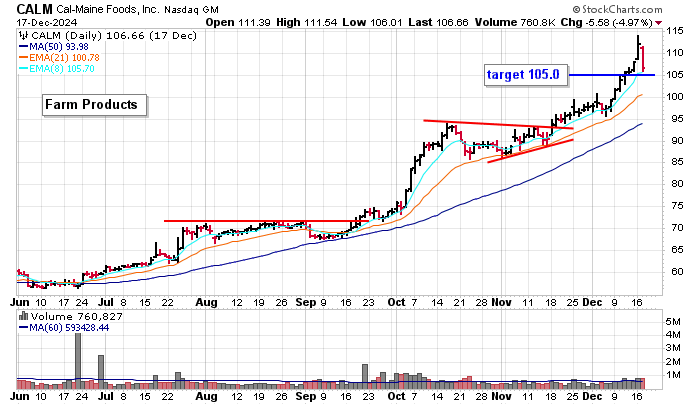Click Oct on the price panel's date axis
Image resolution: width=700 pixels, height=405 pixels.
(x=396, y=302)
